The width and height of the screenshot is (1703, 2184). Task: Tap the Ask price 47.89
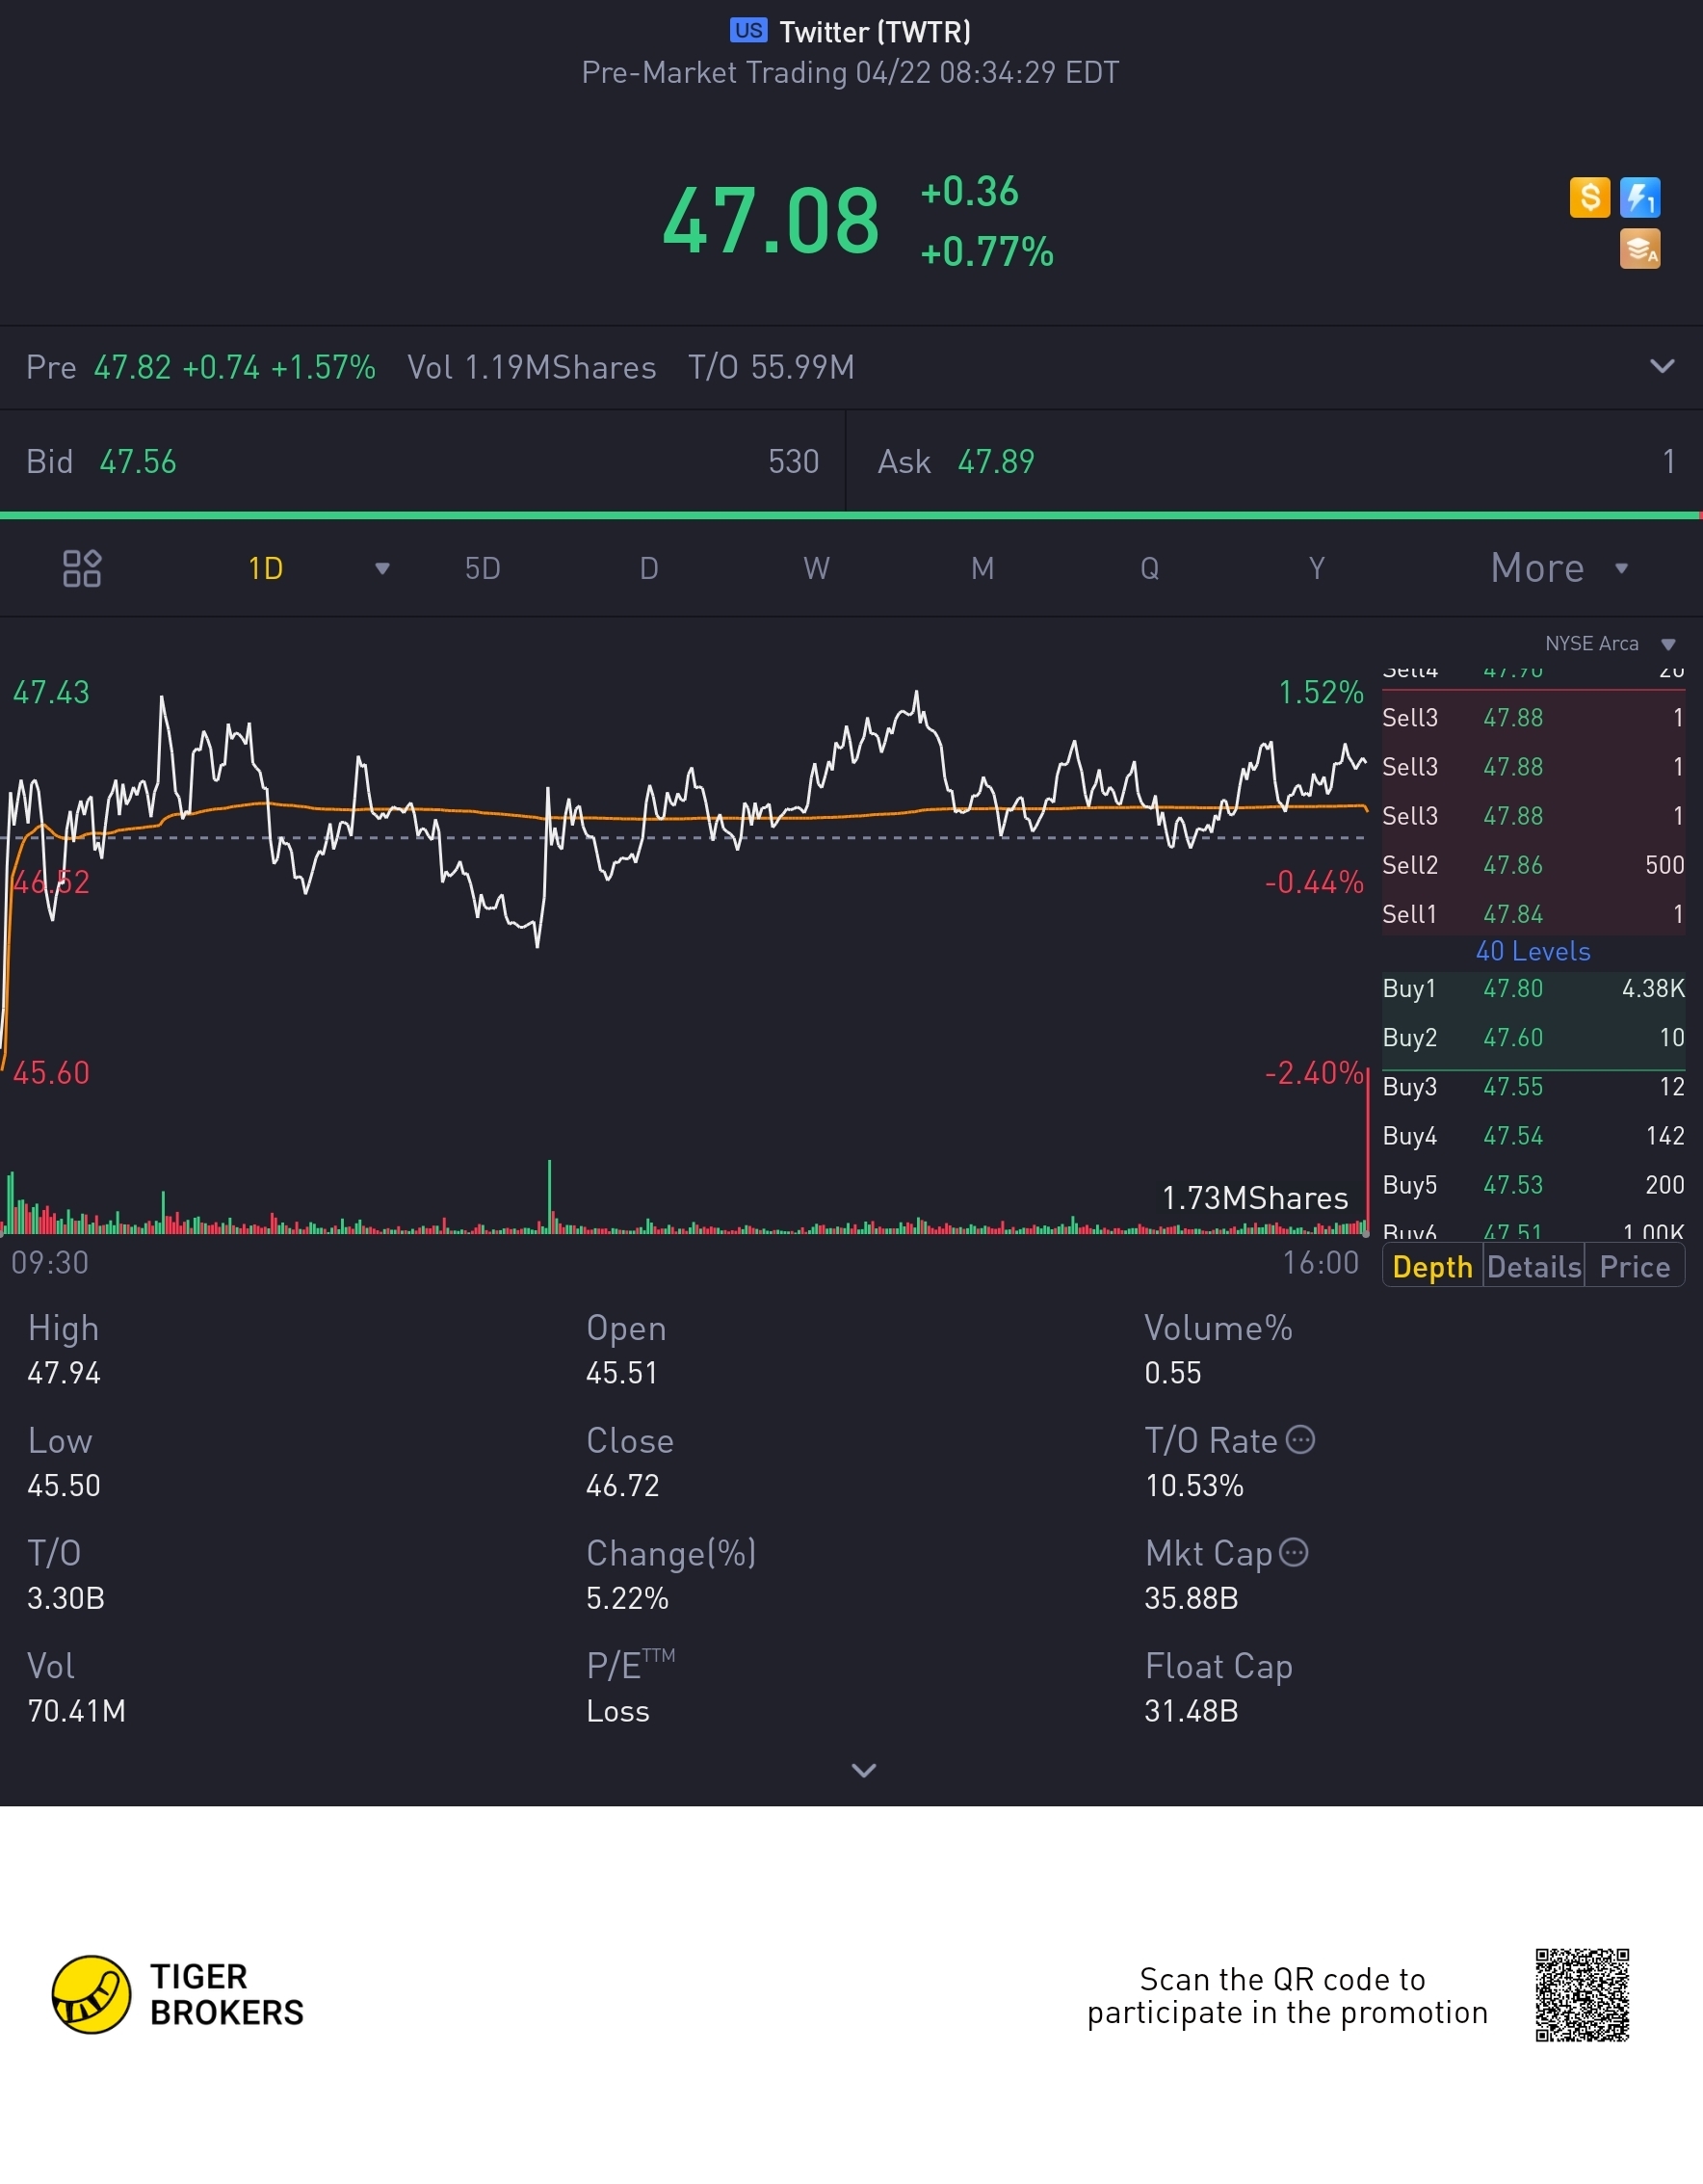tap(996, 462)
